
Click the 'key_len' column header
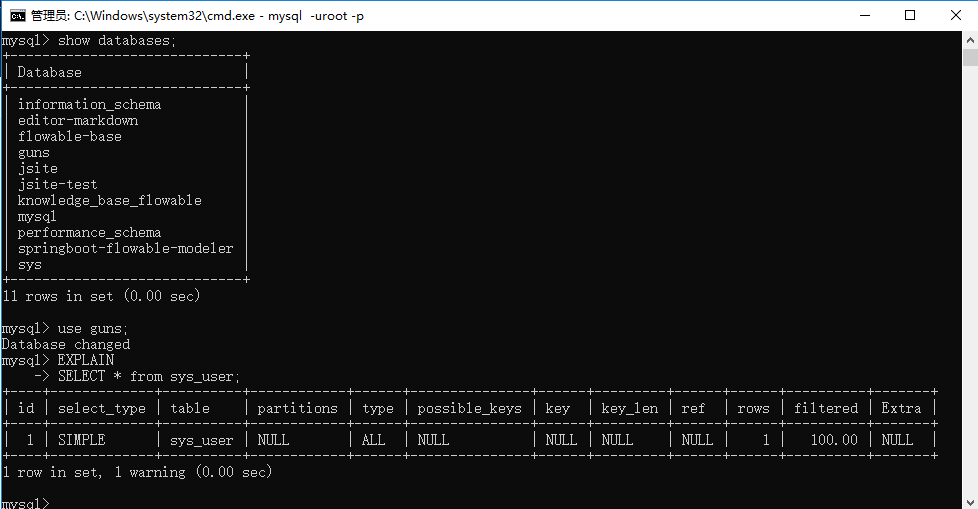629,408
